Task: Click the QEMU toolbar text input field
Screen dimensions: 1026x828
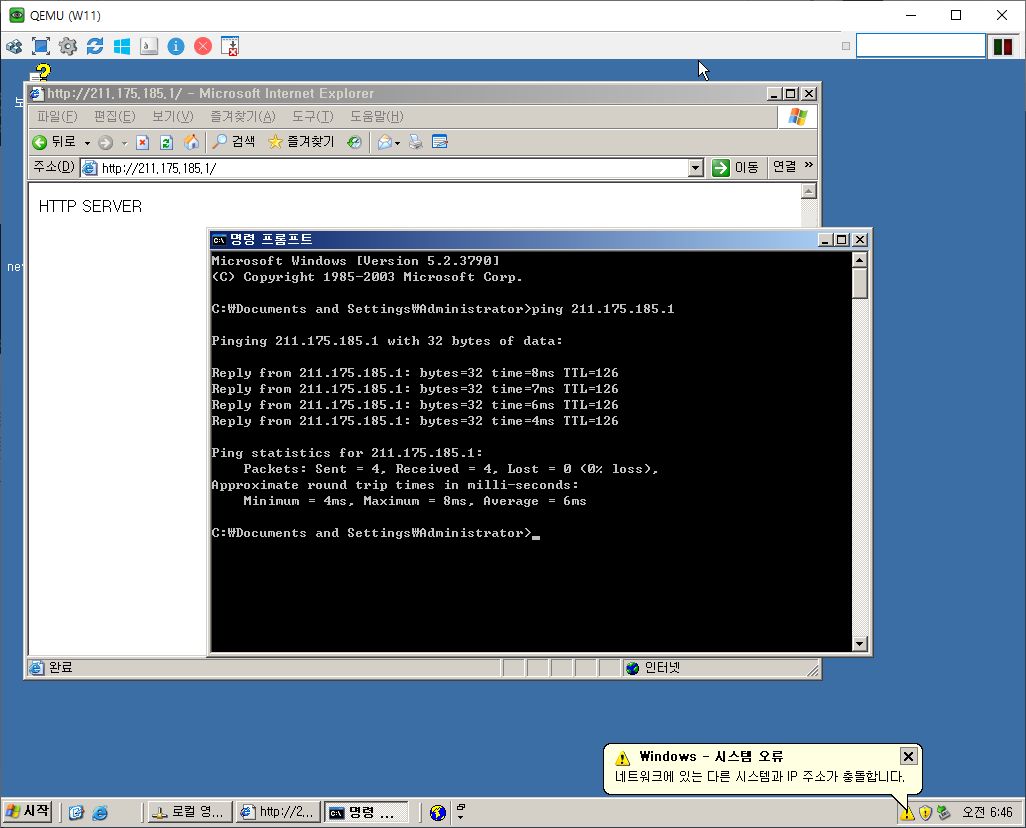Action: tap(921, 46)
